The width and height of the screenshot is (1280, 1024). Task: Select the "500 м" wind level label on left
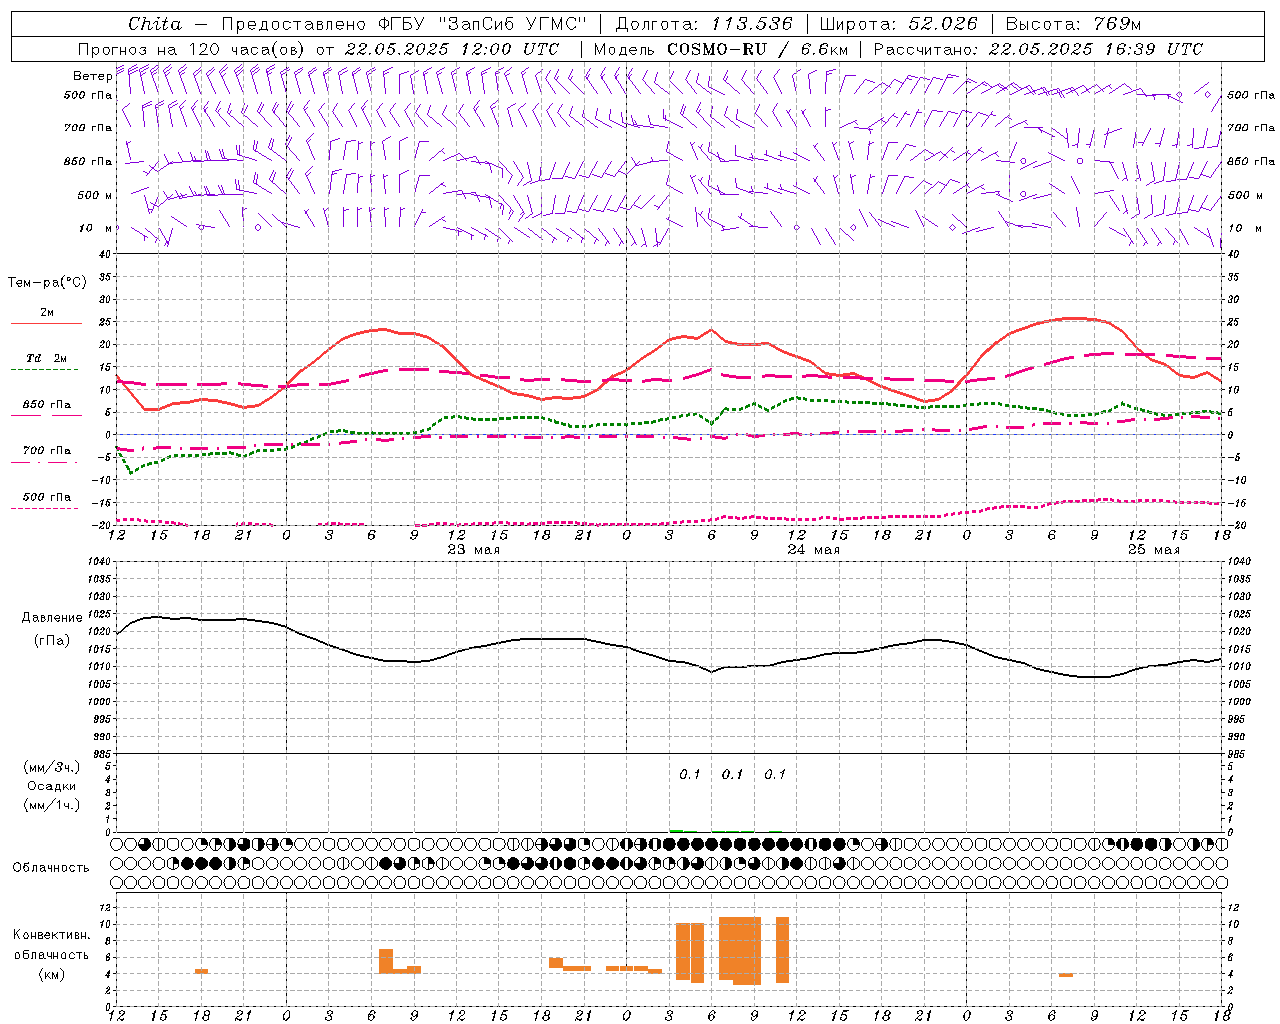[95, 195]
